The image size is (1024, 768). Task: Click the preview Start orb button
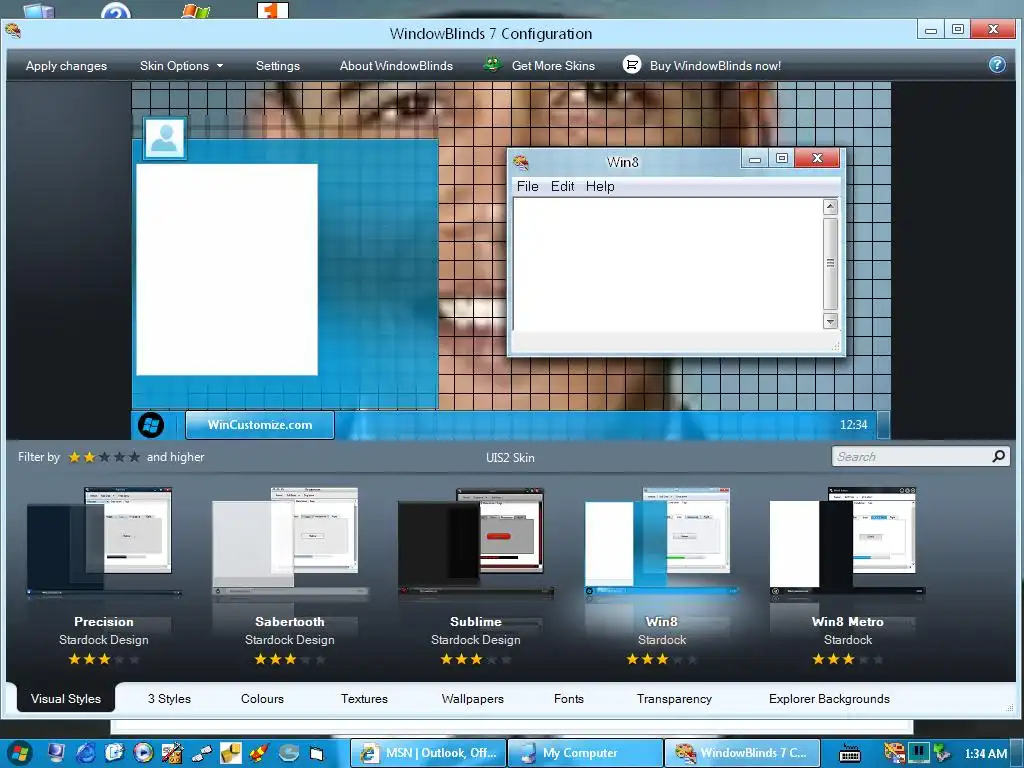point(151,425)
